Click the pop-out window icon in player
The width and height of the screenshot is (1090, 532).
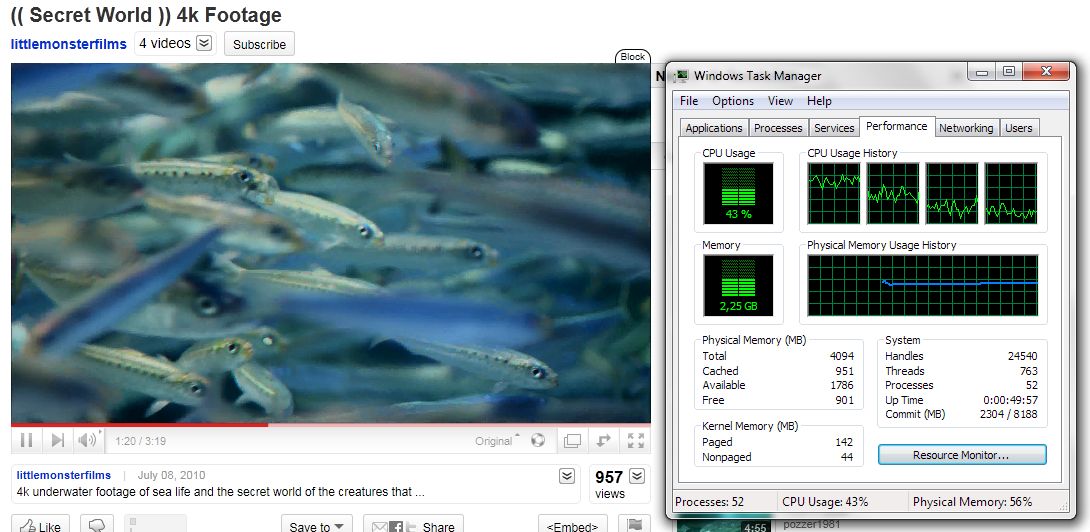[x=572, y=440]
